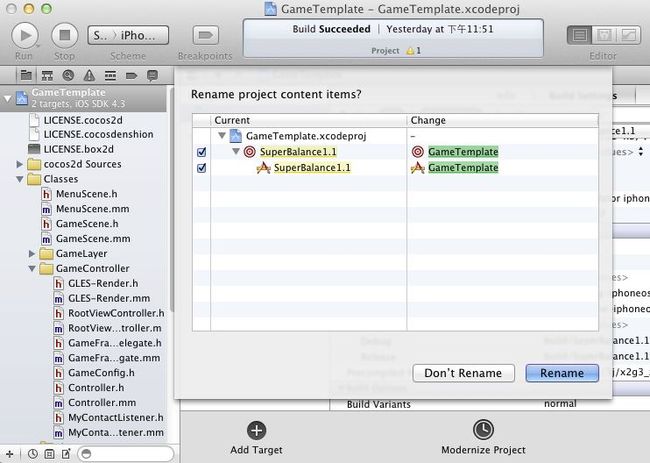Click the cocos2d Sources folder icon
The width and height of the screenshot is (650, 463).
pos(34,164)
